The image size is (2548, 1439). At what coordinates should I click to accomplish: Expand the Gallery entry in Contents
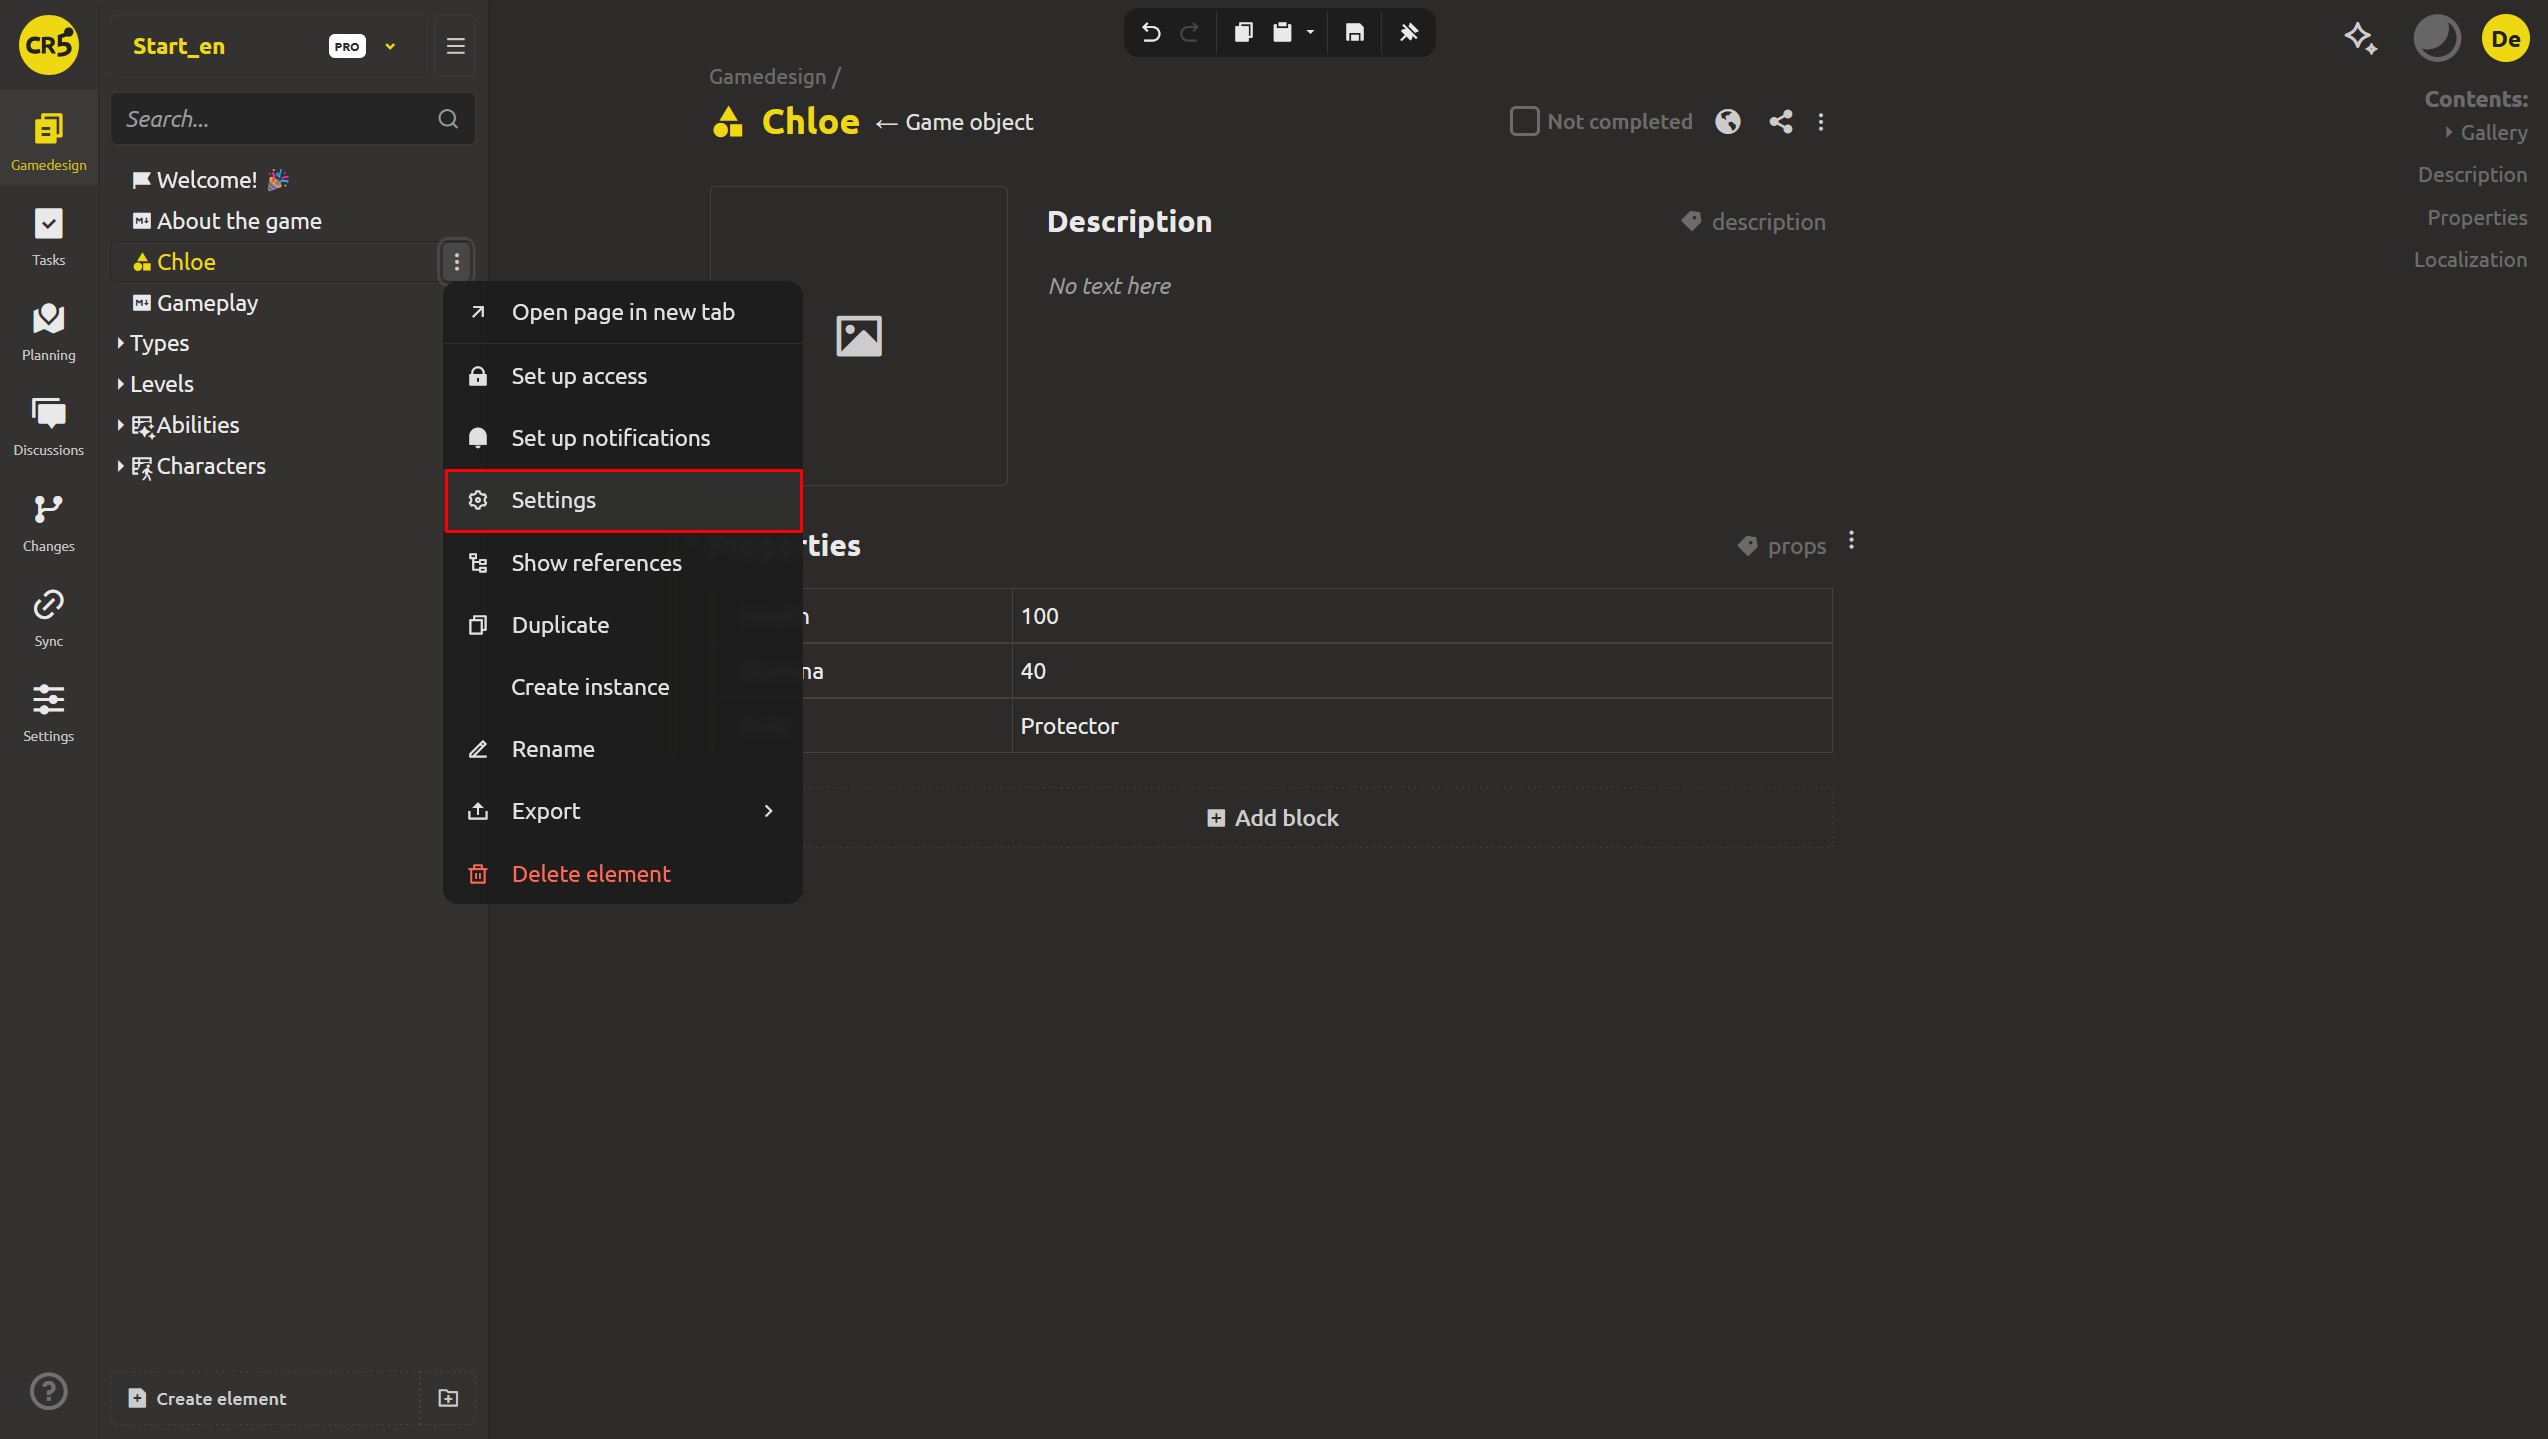click(2448, 132)
